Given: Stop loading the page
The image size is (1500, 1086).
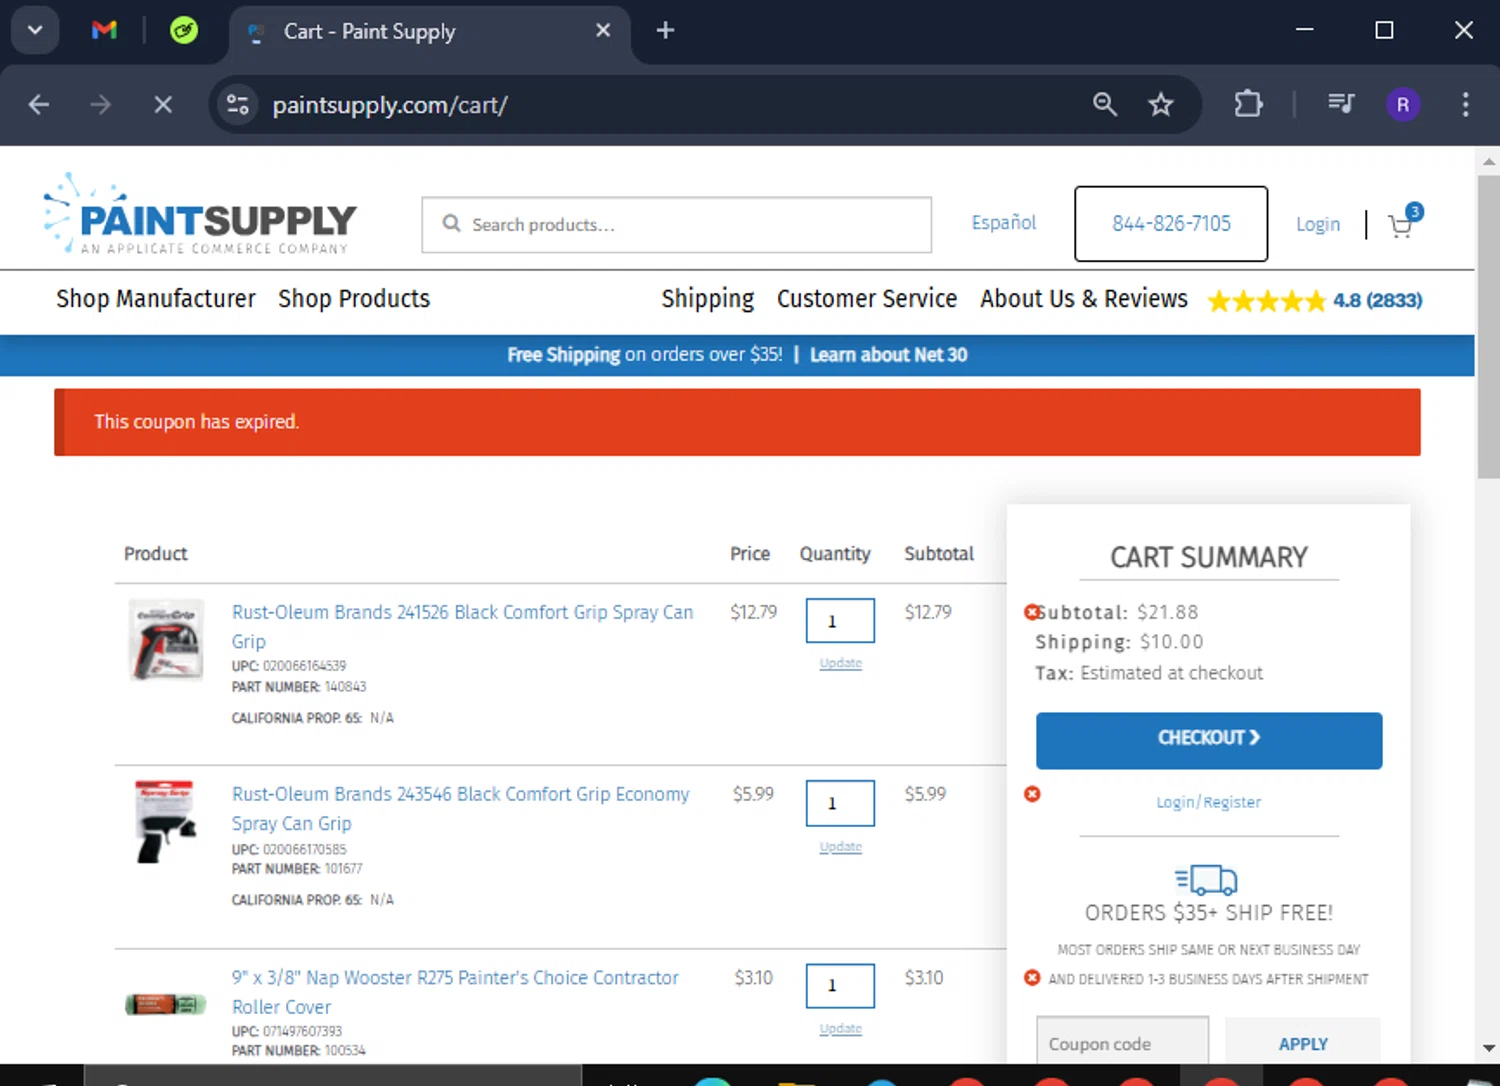Looking at the screenshot, I should click(x=163, y=104).
